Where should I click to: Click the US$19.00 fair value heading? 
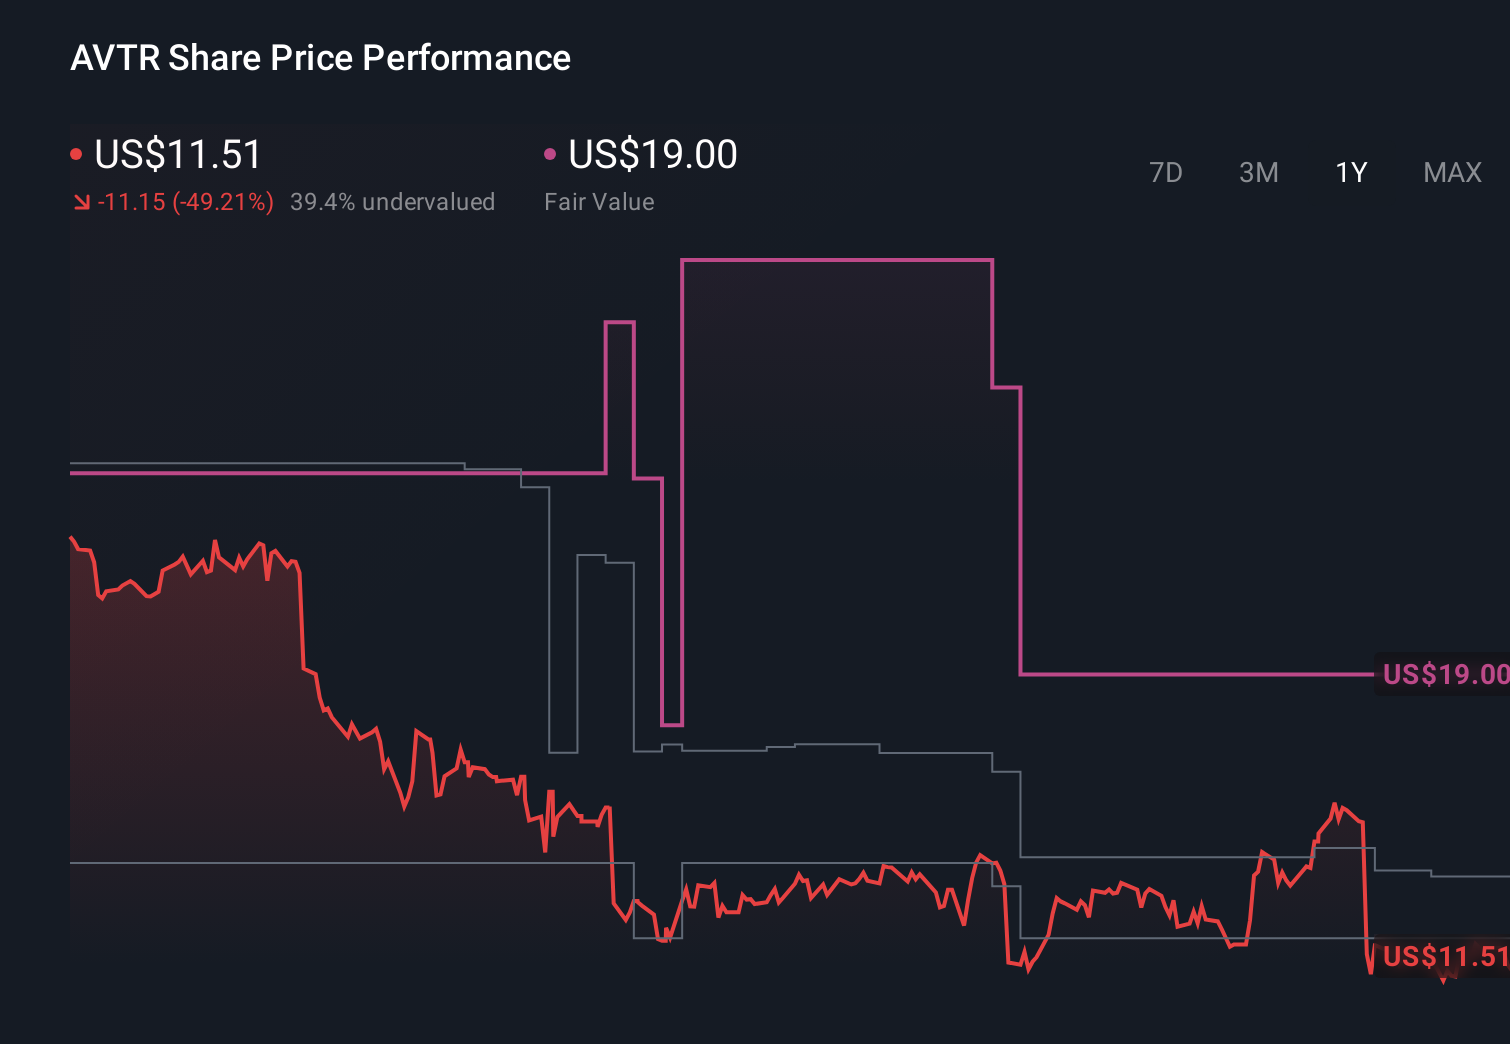coord(653,155)
